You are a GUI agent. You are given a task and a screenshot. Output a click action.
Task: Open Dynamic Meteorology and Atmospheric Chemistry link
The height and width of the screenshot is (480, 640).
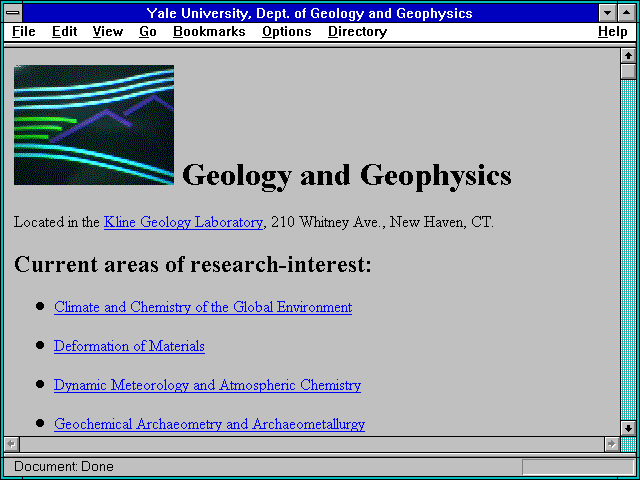(207, 385)
